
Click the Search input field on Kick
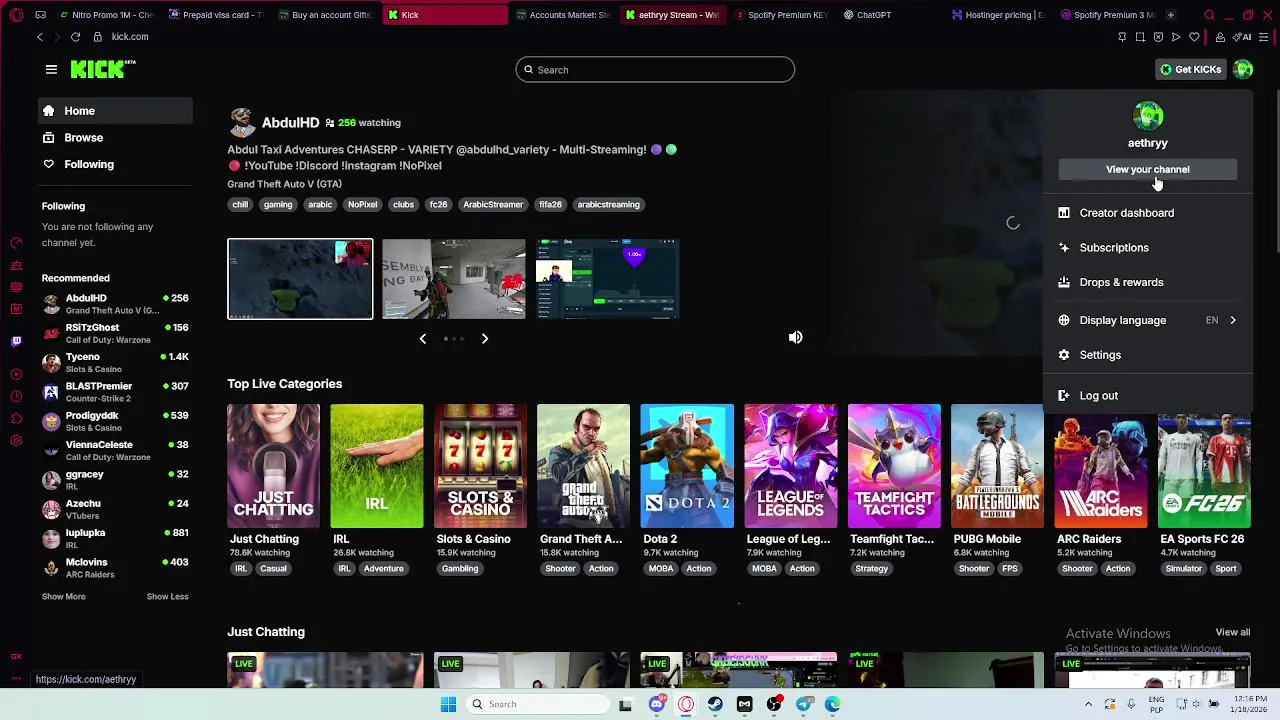coord(655,70)
